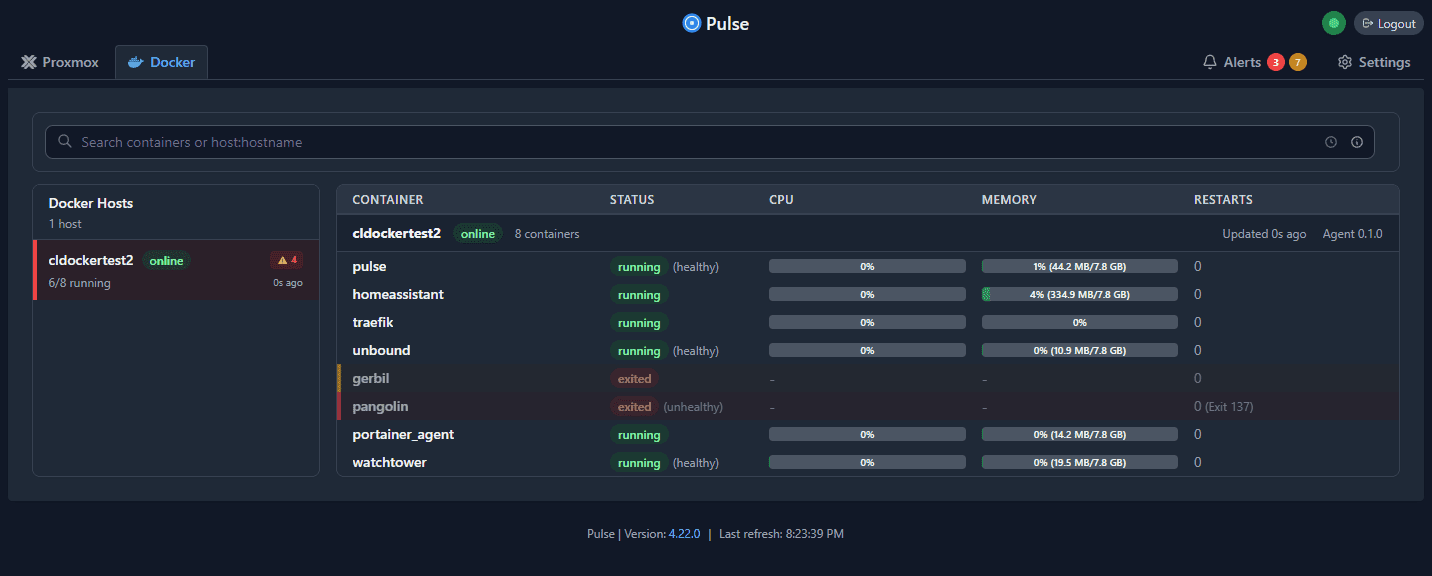
Task: Open the version 4.22.0 link
Action: 685,534
